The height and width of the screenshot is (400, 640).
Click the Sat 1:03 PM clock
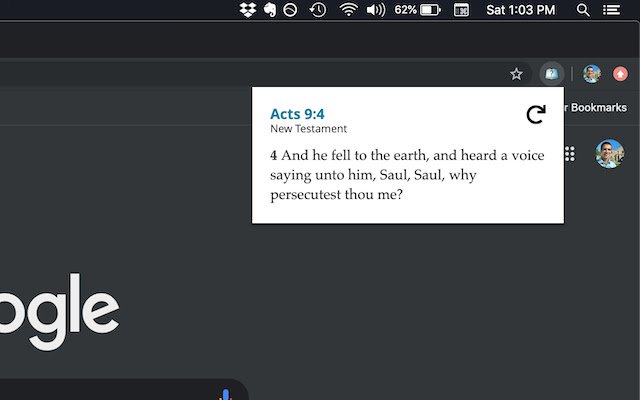pyautogui.click(x=520, y=10)
